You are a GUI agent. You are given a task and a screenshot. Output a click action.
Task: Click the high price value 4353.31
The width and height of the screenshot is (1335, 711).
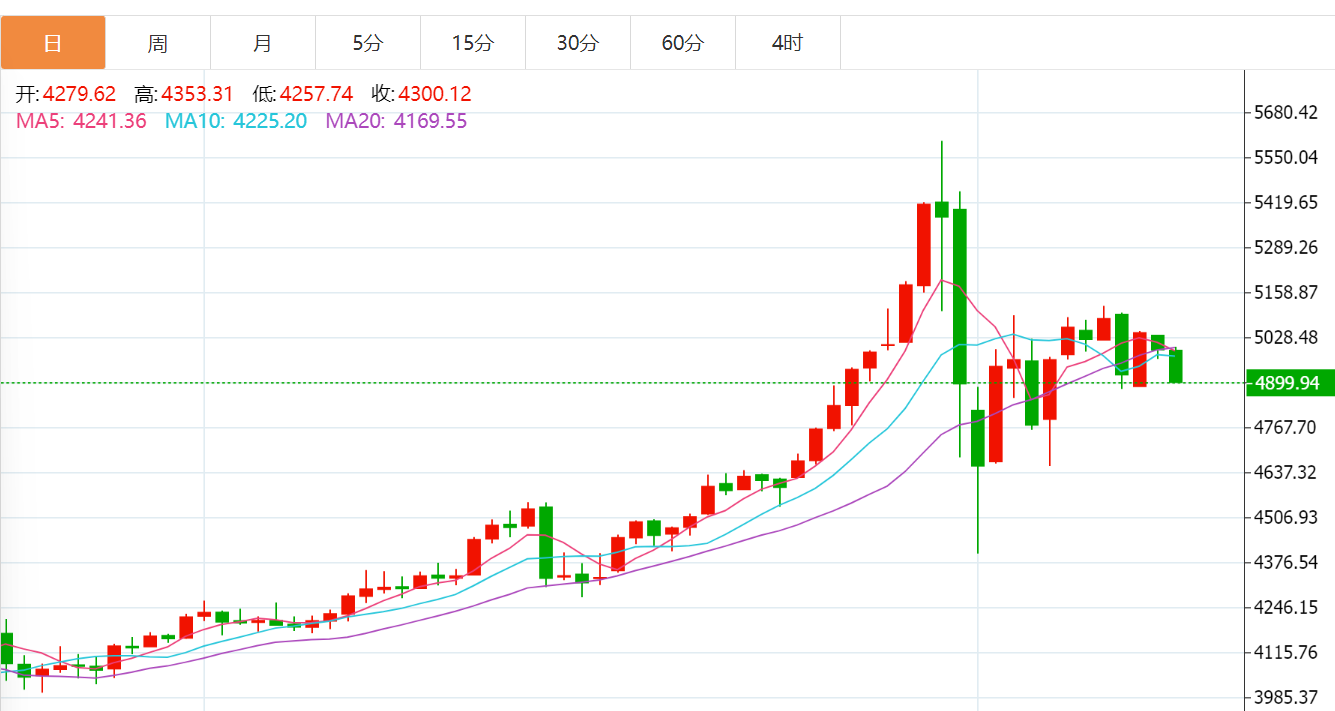(197, 94)
